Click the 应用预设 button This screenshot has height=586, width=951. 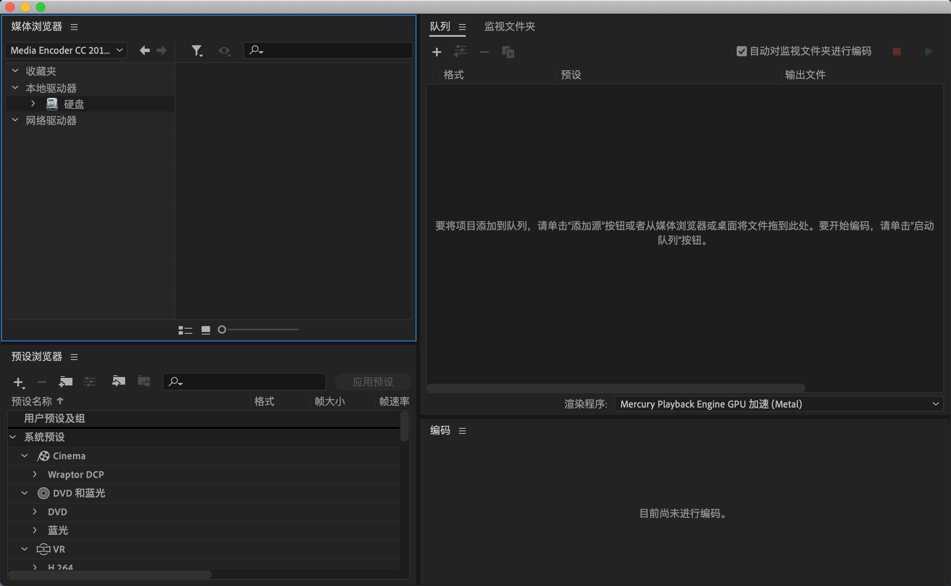tap(371, 381)
